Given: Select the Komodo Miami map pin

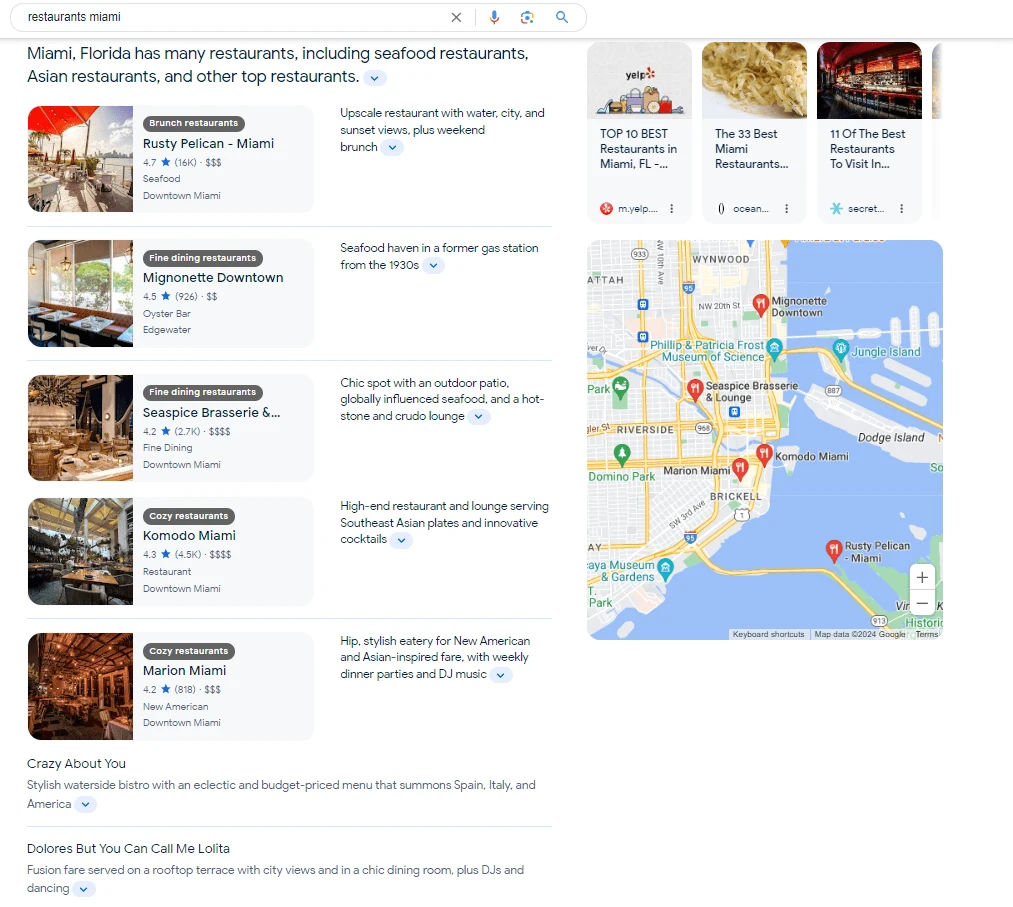Looking at the screenshot, I should (x=764, y=455).
